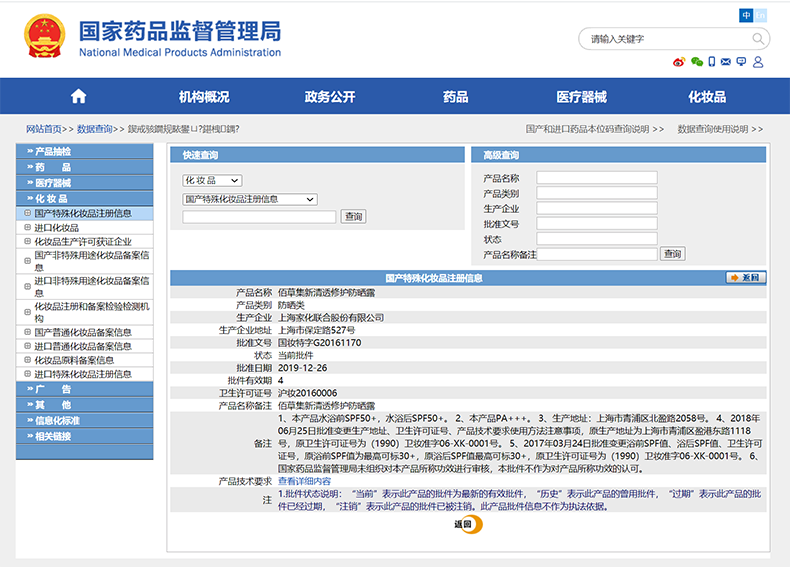Open the 化妆品 category dropdown
Viewport: 790px width, 567px height.
(212, 180)
